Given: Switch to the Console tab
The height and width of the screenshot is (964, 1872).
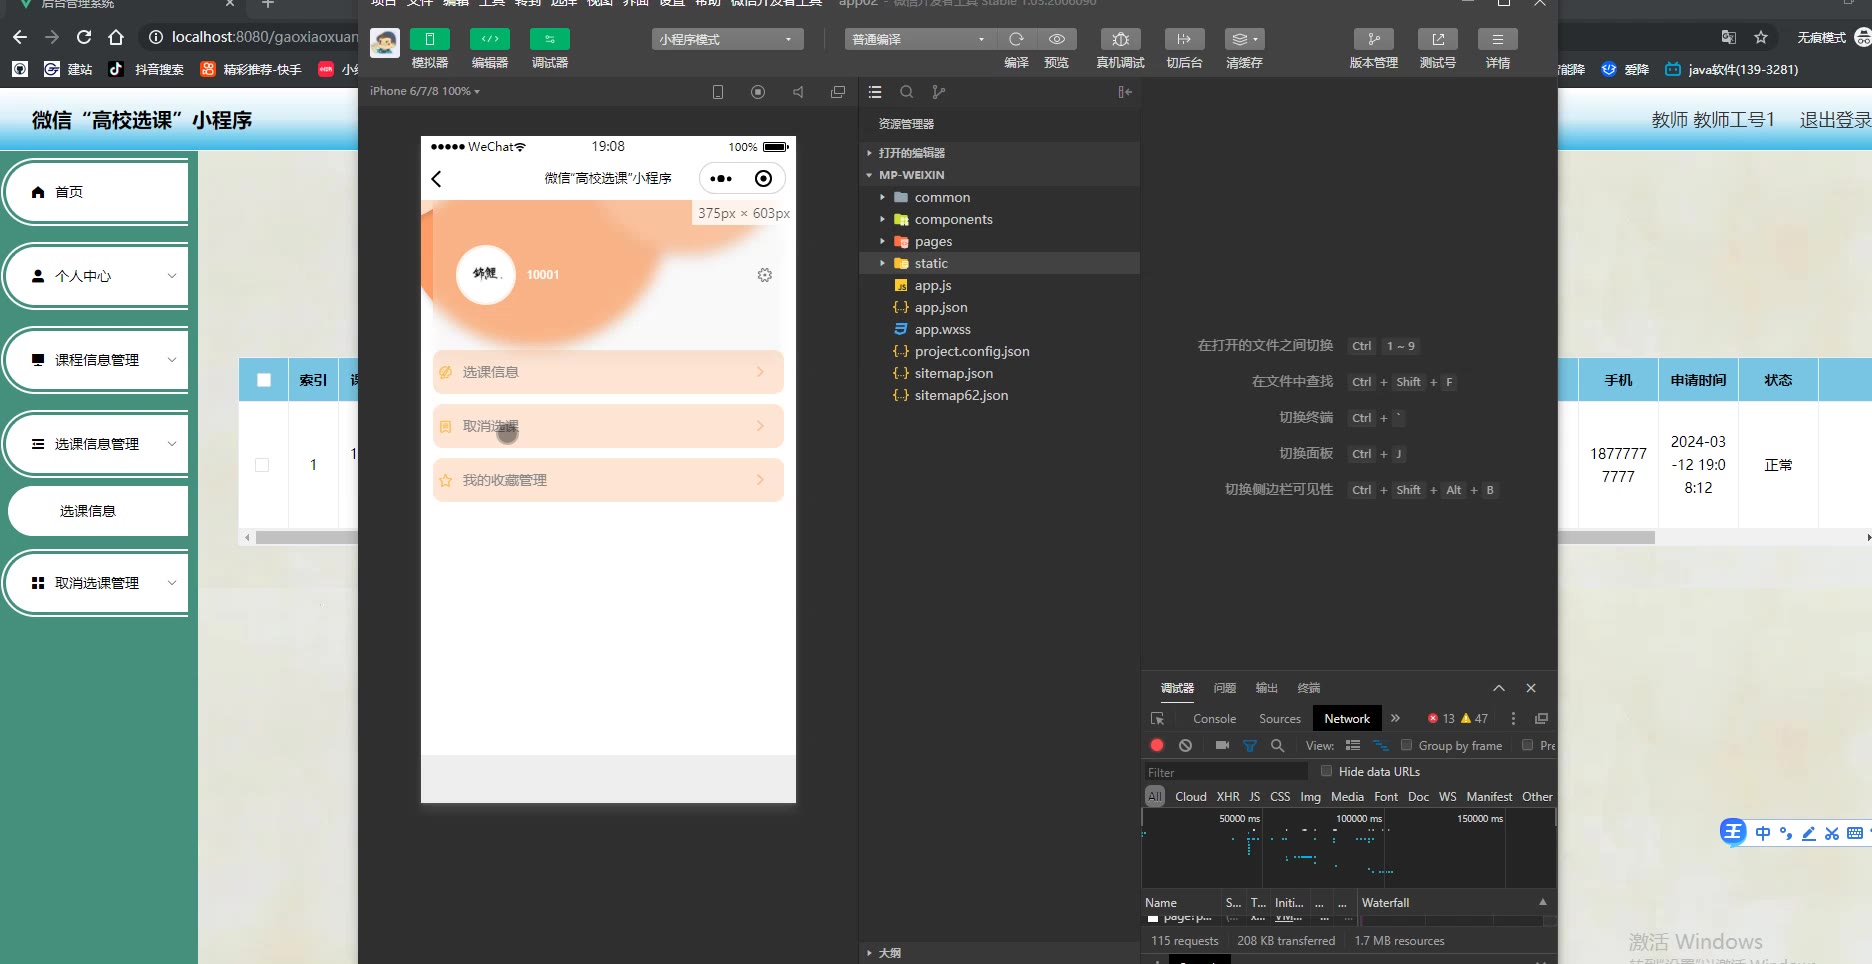Looking at the screenshot, I should (x=1214, y=718).
